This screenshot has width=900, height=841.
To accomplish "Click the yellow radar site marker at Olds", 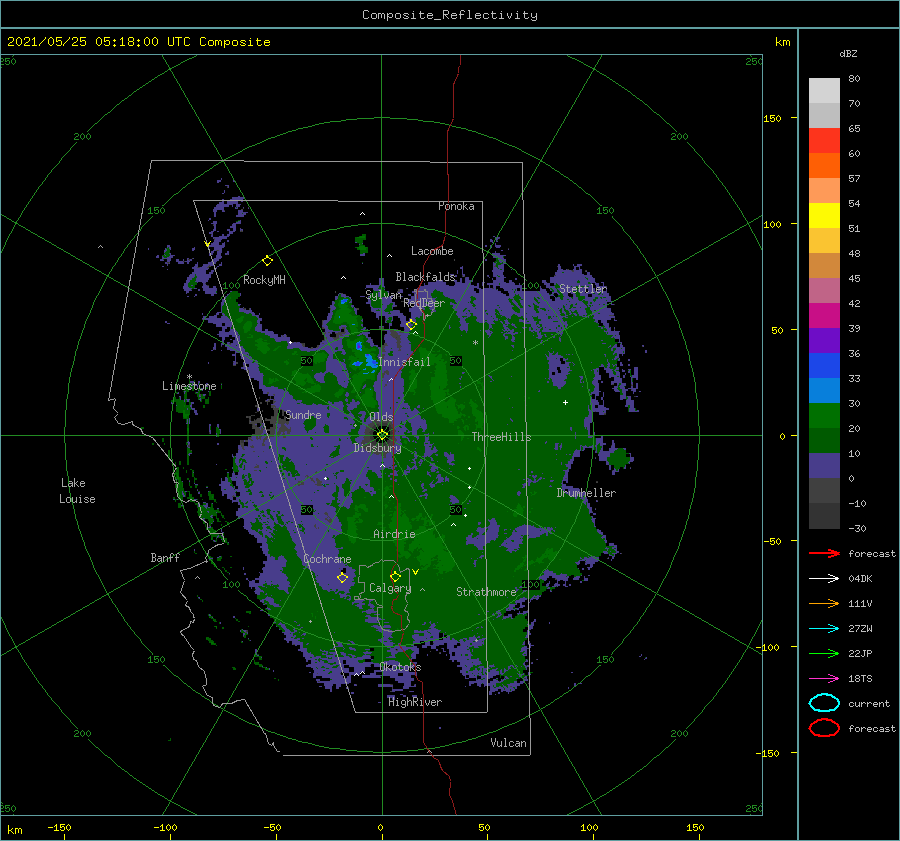I will click(x=382, y=435).
